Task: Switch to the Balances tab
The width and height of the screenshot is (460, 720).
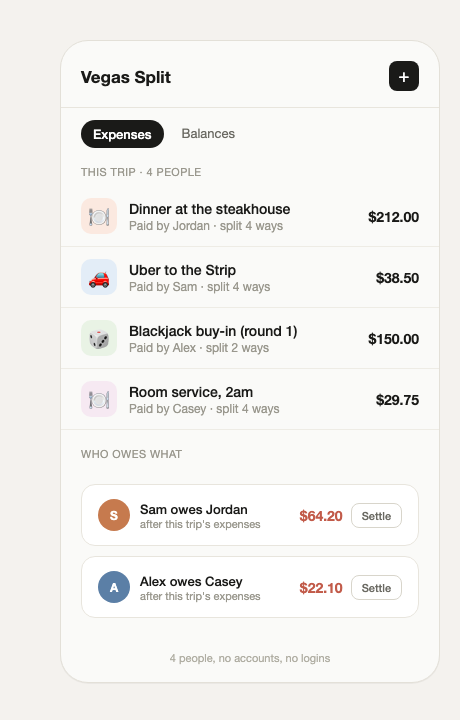Action: 208,134
